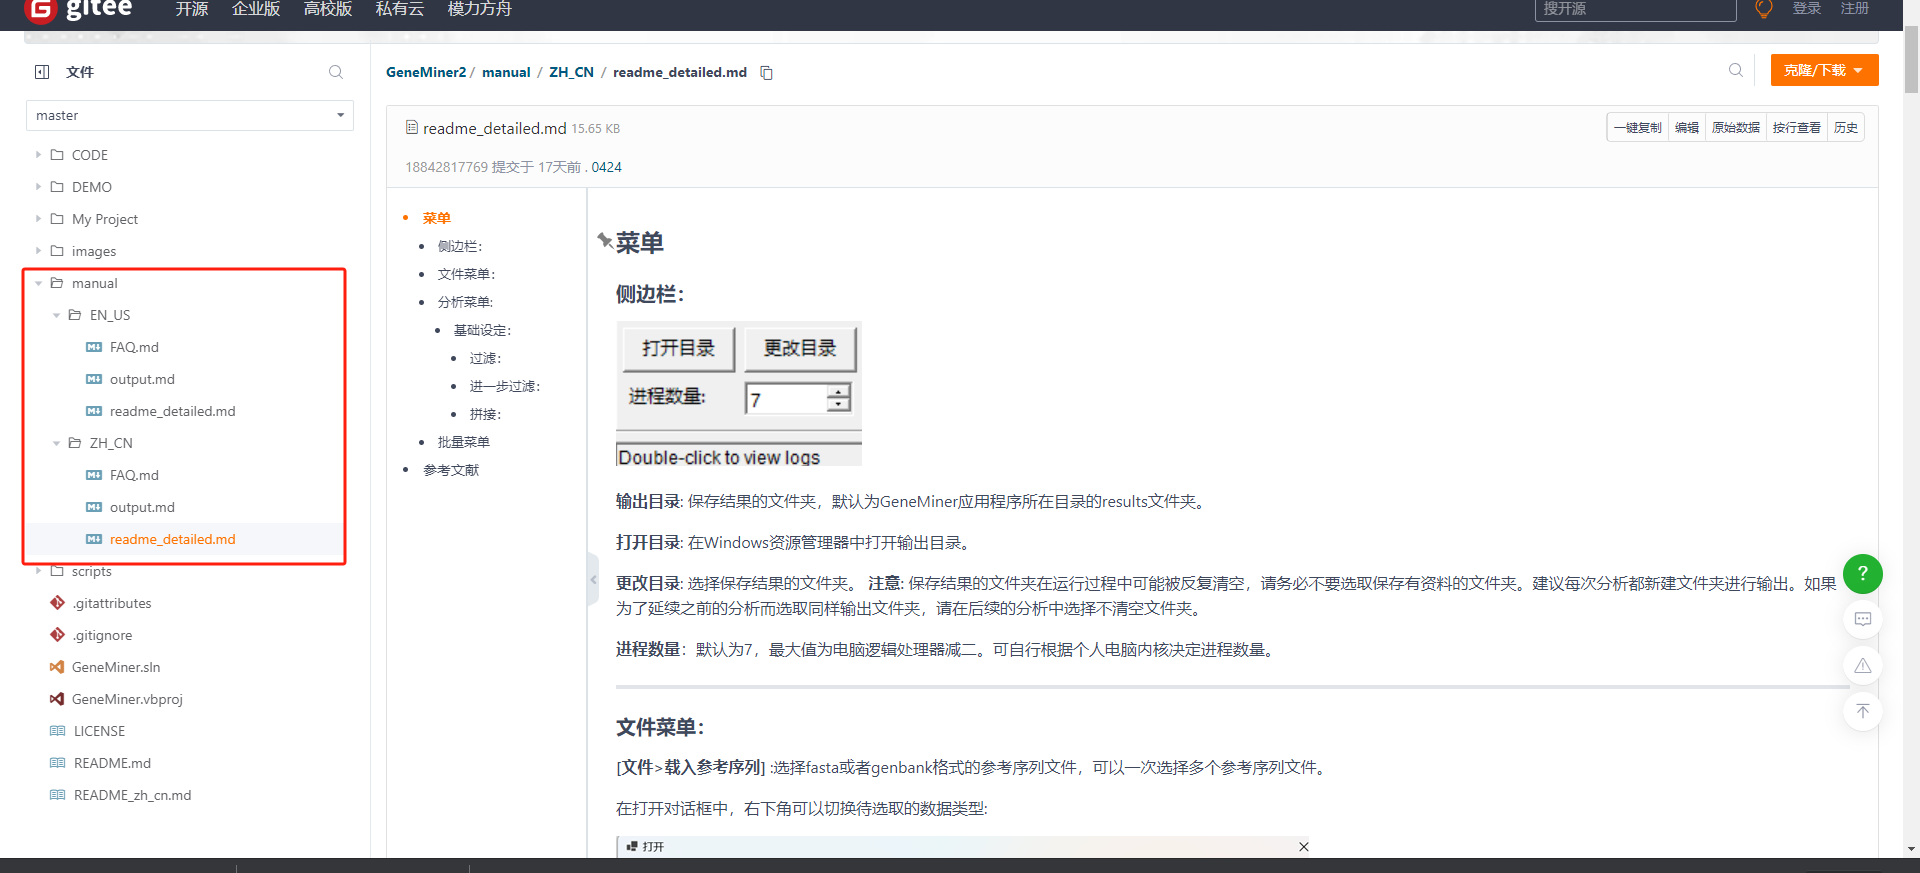Jump to 批量菜单 in the outline
This screenshot has width=1920, height=873.
point(463,442)
